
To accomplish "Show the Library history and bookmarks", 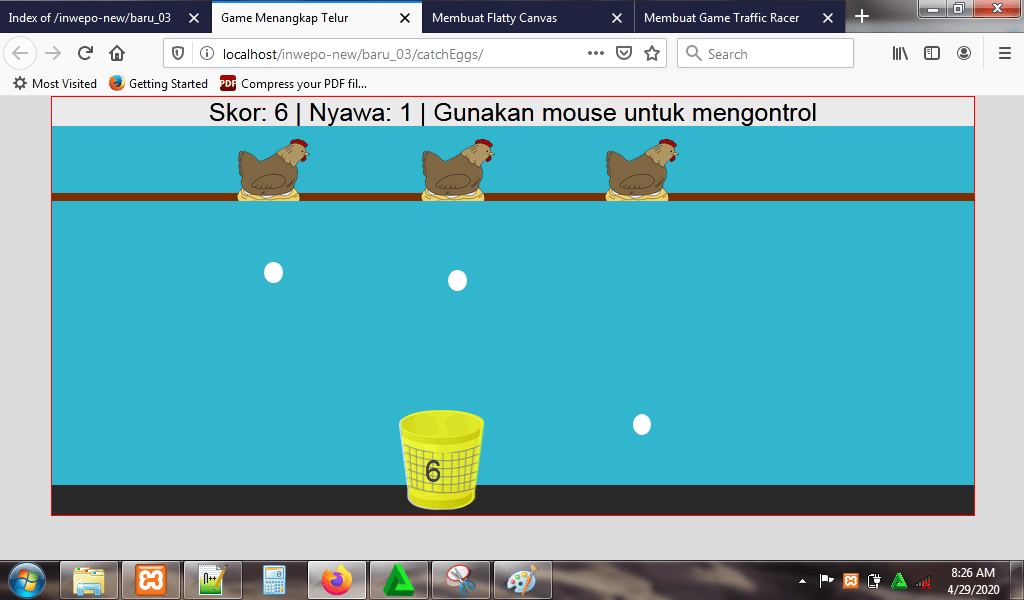I will [900, 54].
